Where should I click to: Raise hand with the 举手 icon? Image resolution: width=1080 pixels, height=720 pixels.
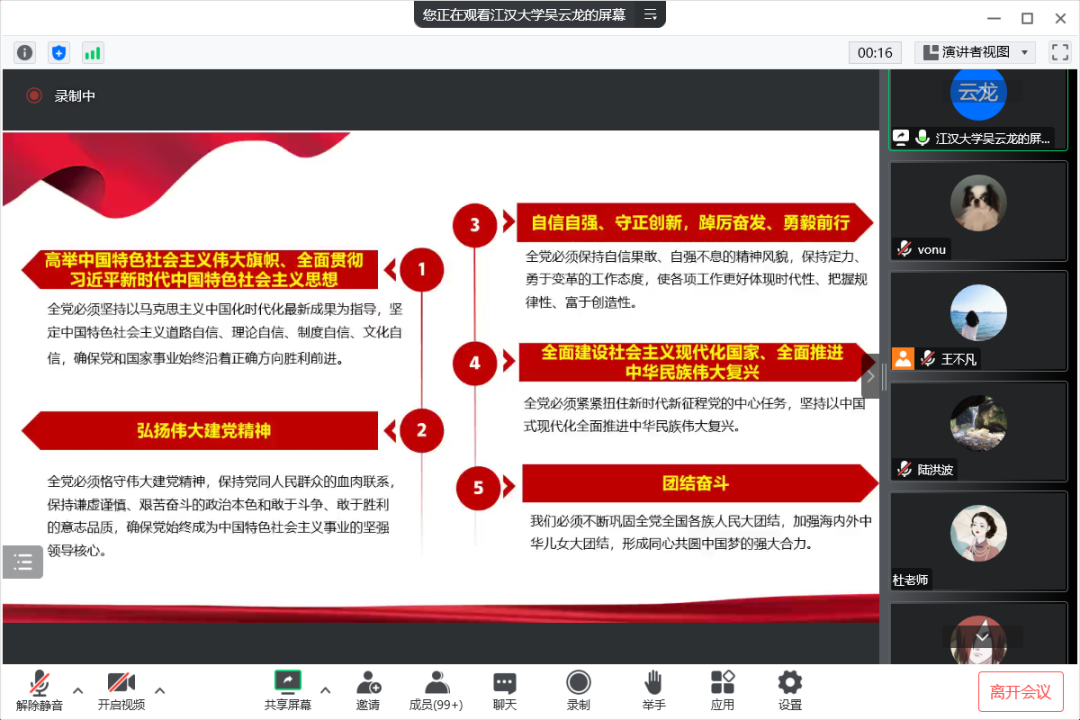click(x=653, y=689)
